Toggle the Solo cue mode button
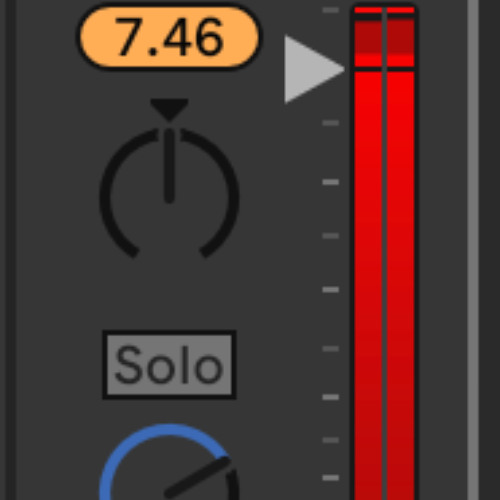Screen dimensions: 500x500 tap(169, 365)
